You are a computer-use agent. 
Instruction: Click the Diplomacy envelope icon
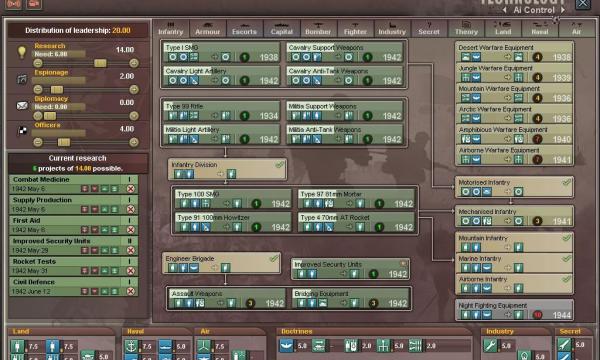(x=22, y=105)
